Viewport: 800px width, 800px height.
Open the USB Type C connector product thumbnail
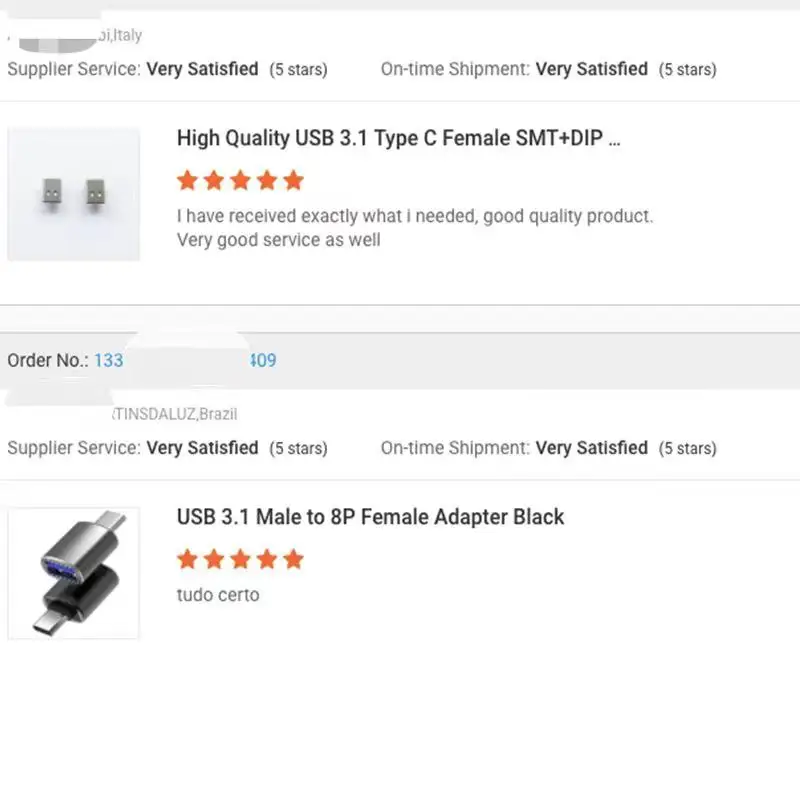click(x=74, y=194)
